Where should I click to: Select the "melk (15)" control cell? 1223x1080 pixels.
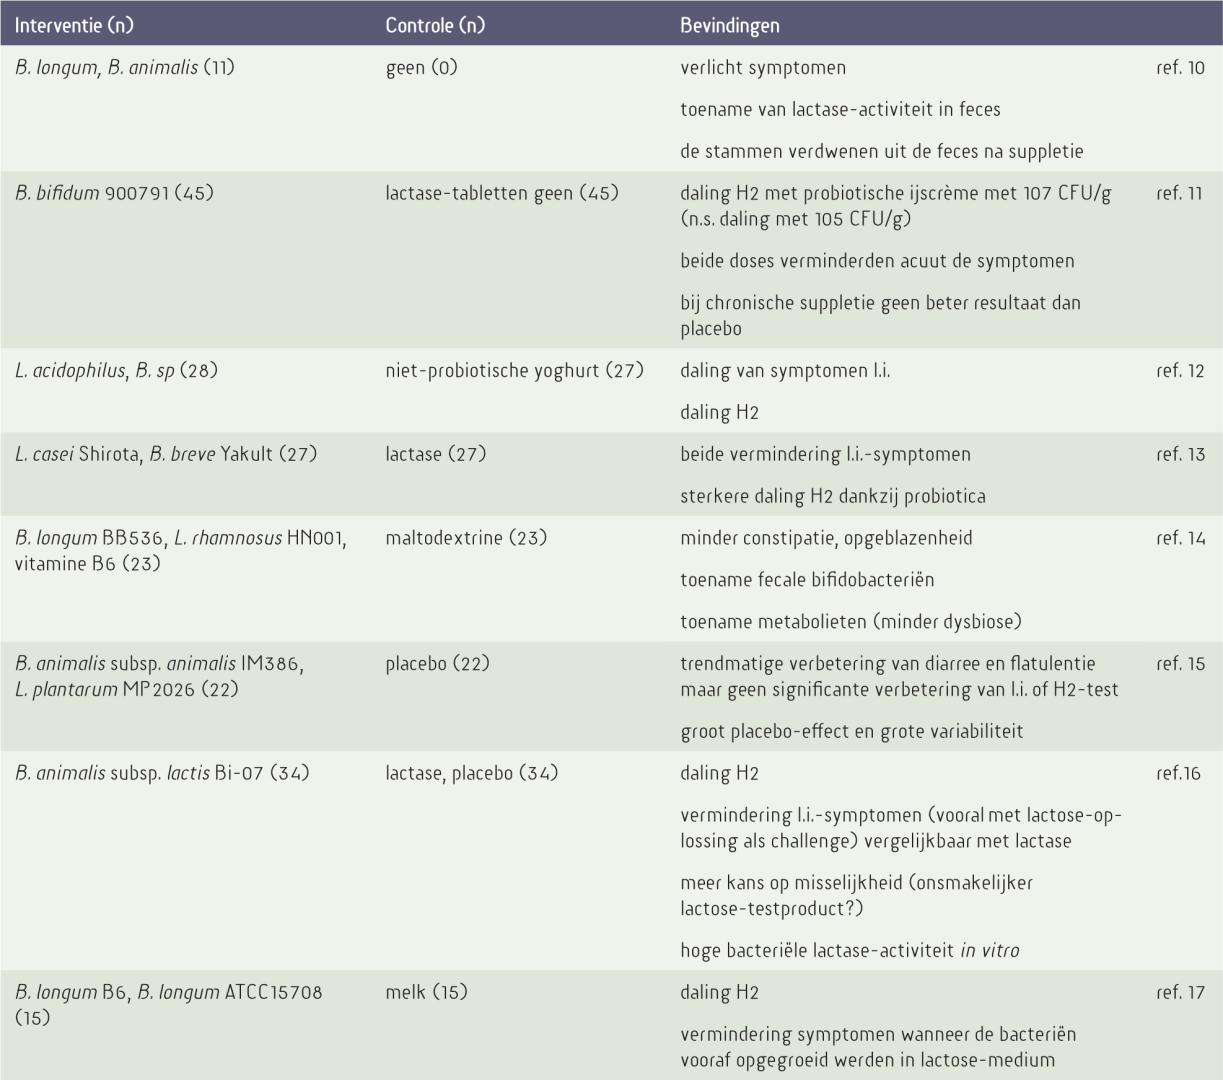[x=426, y=993]
